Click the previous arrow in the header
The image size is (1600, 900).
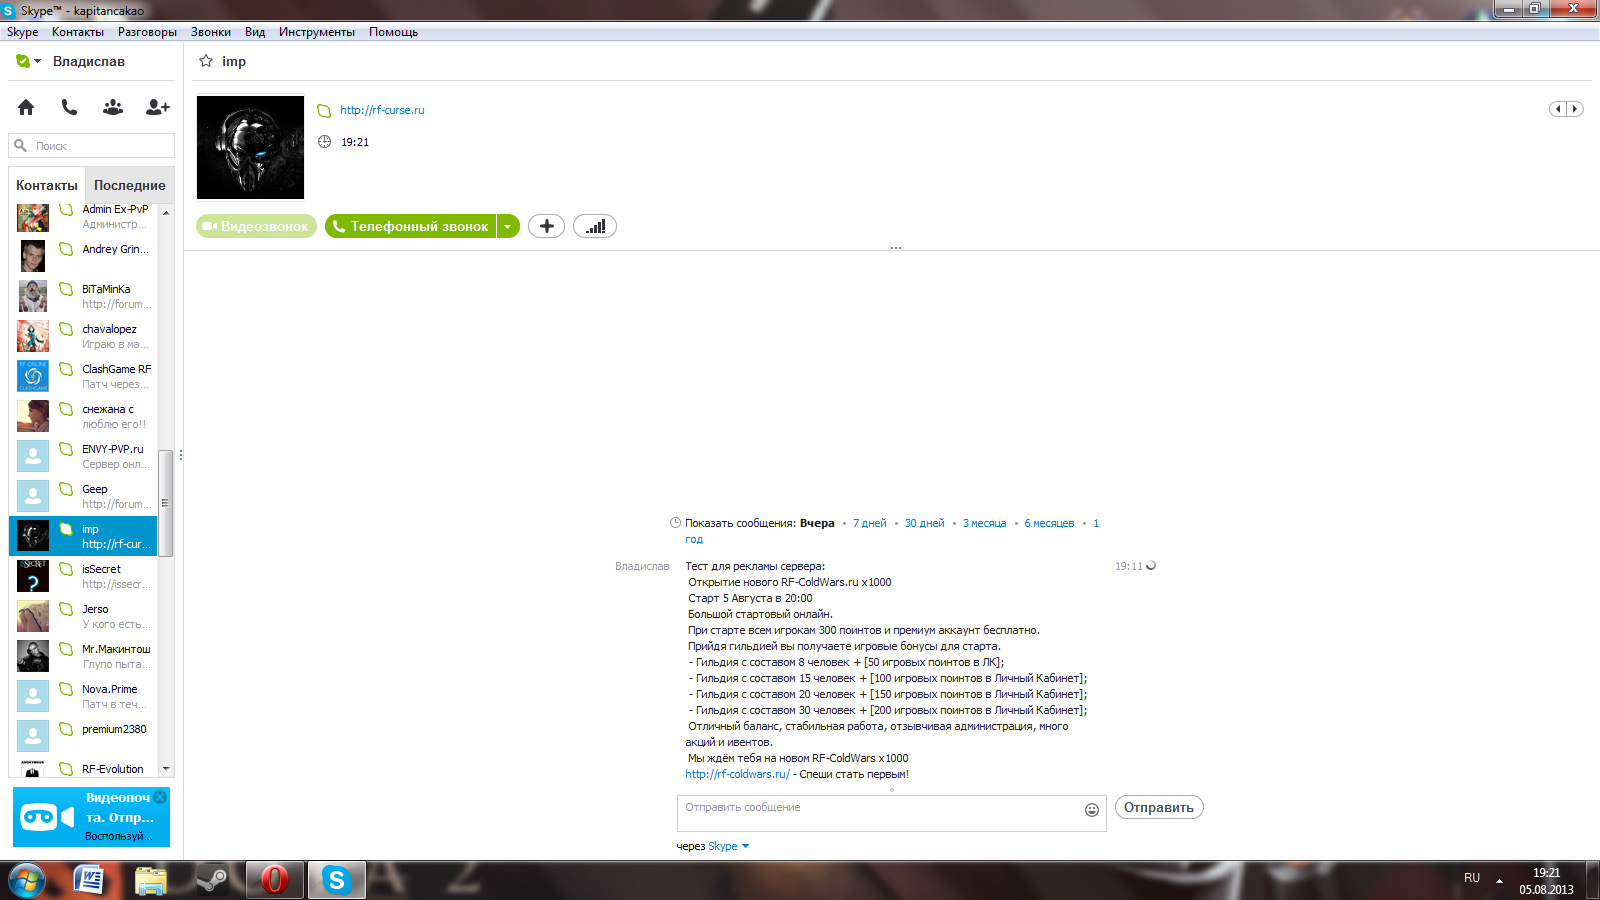pyautogui.click(x=1558, y=109)
